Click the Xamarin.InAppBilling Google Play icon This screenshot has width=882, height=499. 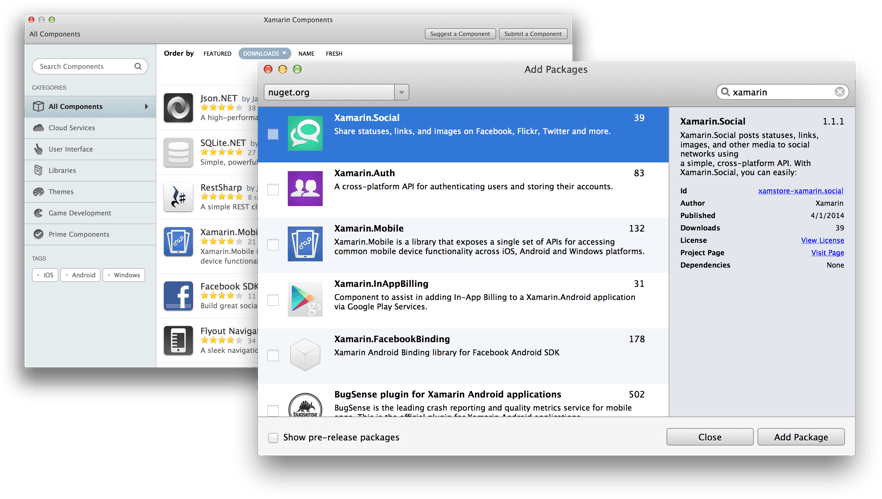(305, 299)
